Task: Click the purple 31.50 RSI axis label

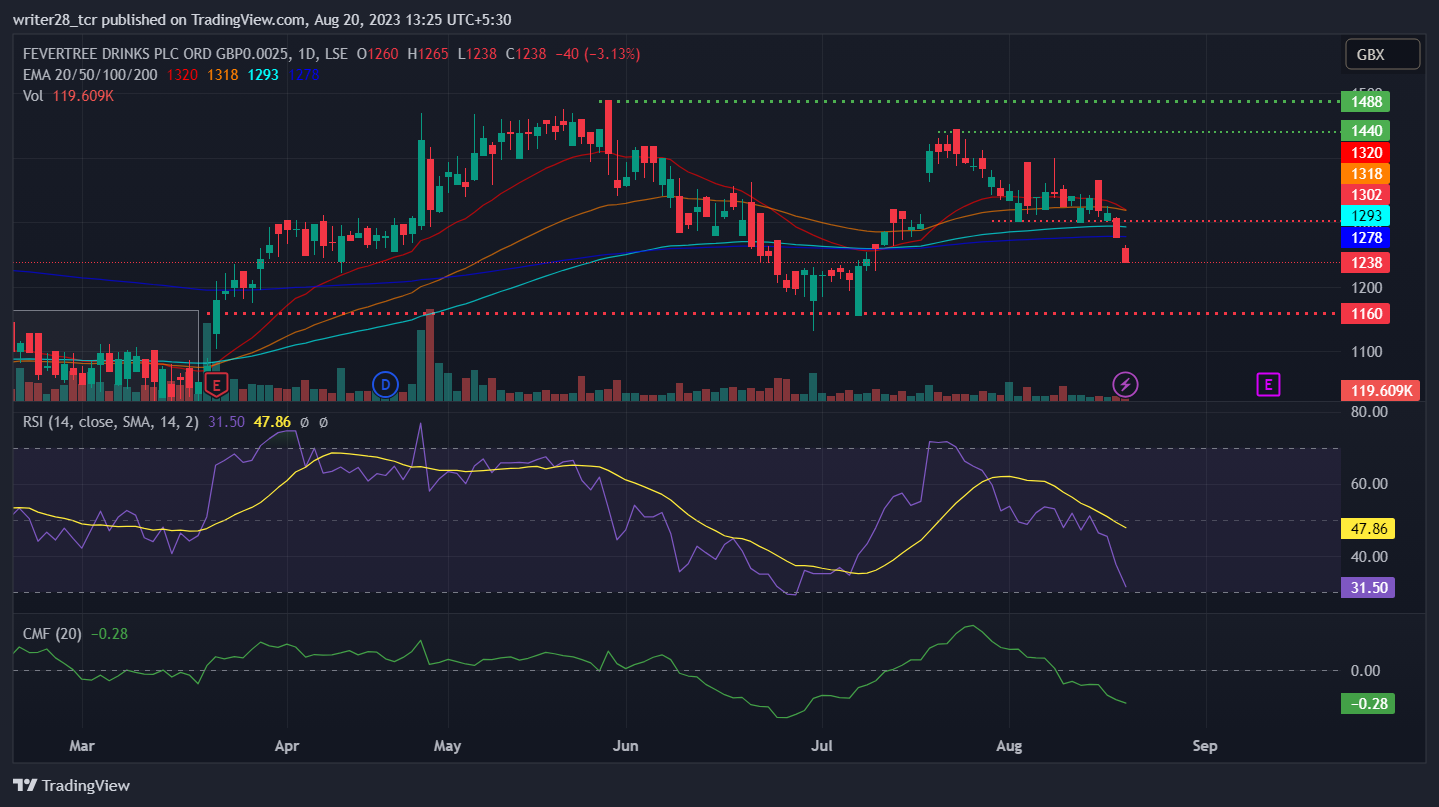Action: 1368,587
